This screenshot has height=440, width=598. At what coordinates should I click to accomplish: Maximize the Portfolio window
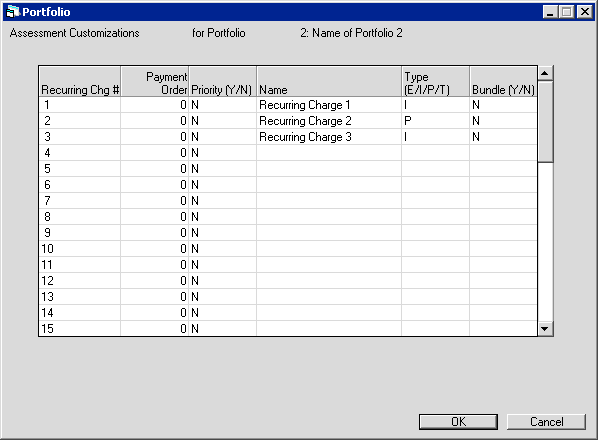(x=567, y=12)
